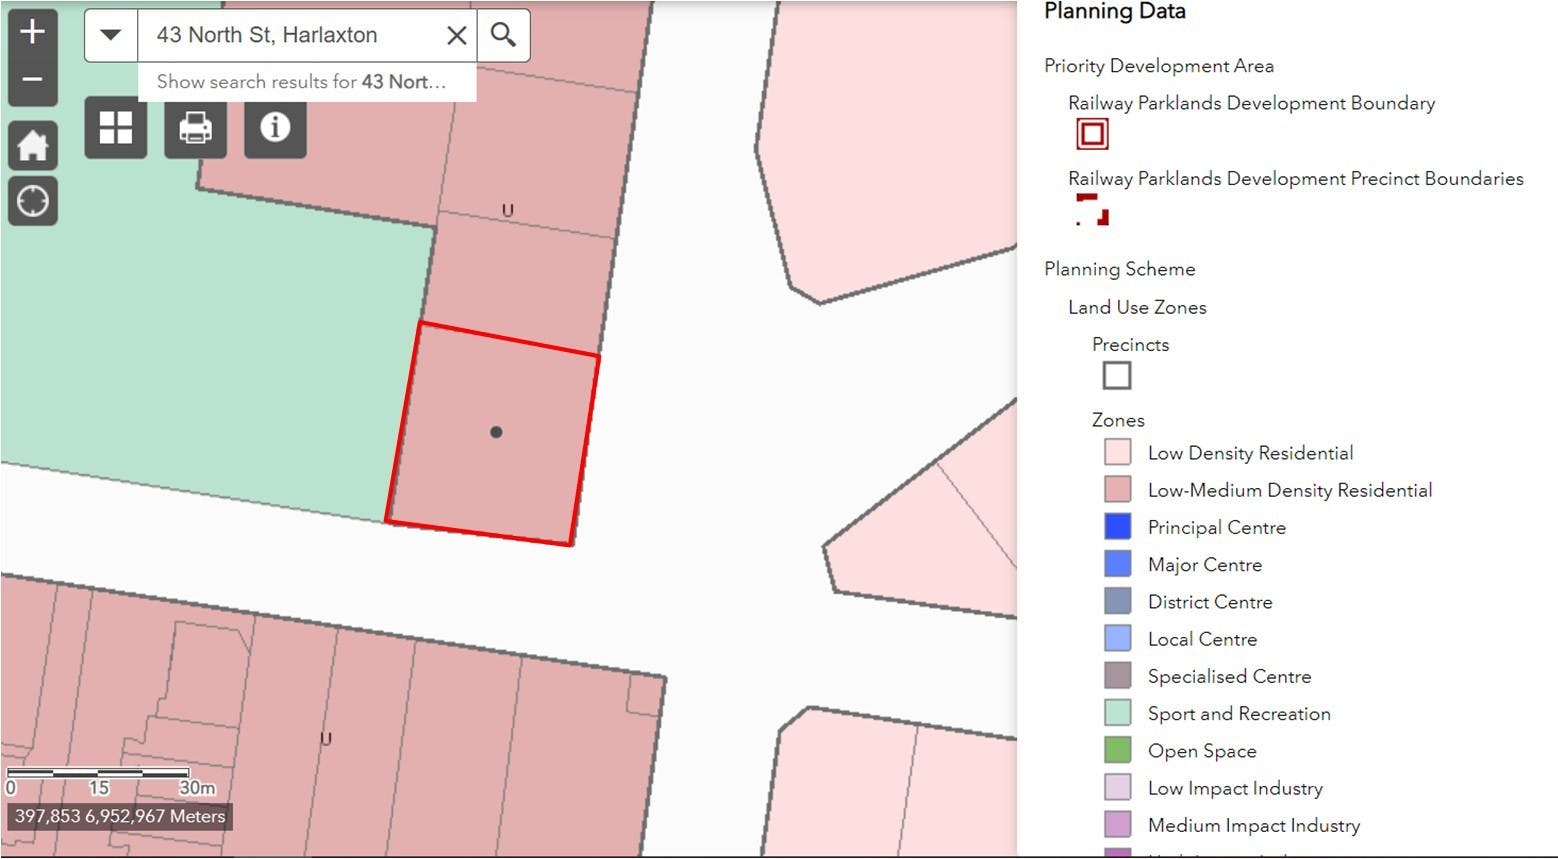Image resolution: width=1558 pixels, height=859 pixels.
Task: Show search results for 43 North St
Action: point(301,82)
